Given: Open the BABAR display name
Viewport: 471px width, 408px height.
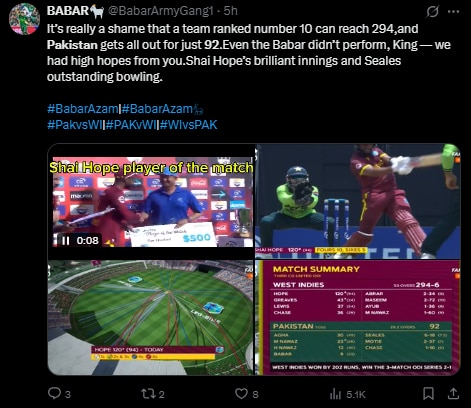Looking at the screenshot, I should 68,11.
